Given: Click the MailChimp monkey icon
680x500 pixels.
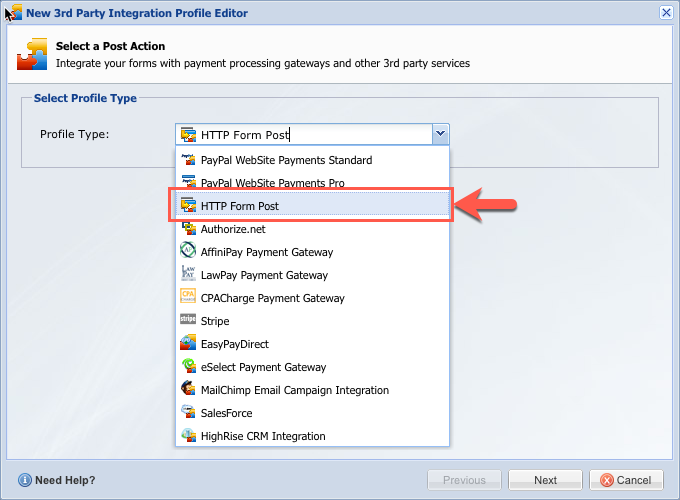Looking at the screenshot, I should tap(187, 390).
